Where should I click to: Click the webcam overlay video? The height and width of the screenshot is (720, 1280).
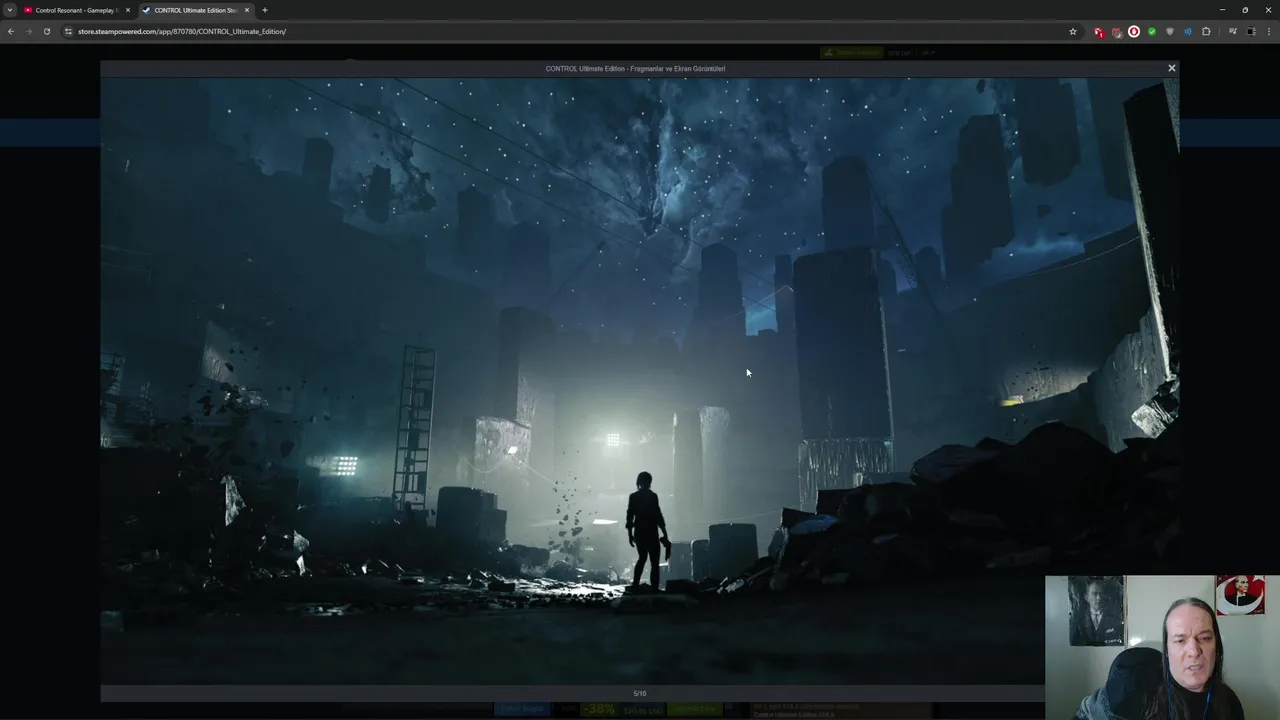point(1162,647)
